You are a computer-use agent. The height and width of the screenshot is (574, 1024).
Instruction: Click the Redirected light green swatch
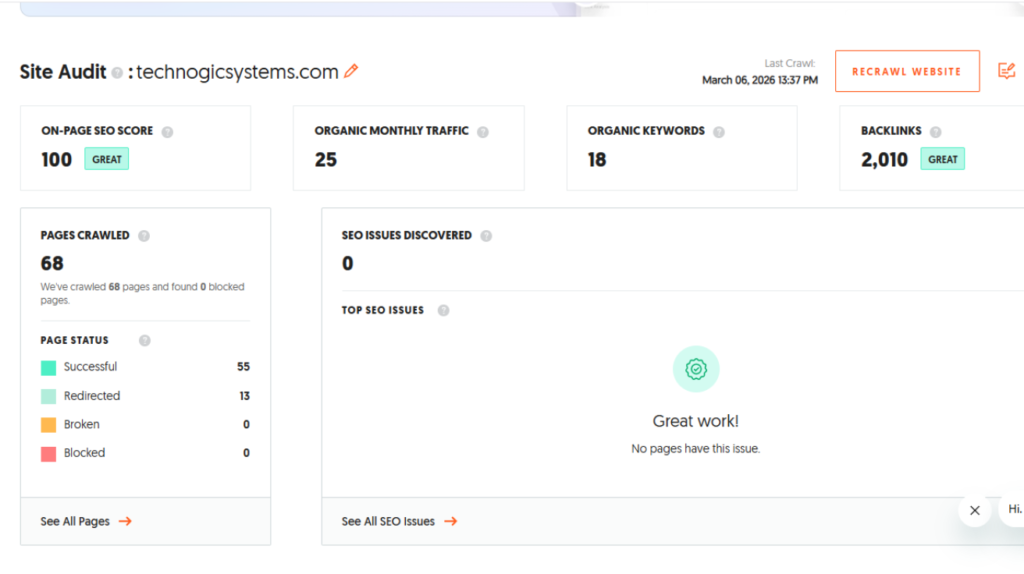(x=48, y=396)
